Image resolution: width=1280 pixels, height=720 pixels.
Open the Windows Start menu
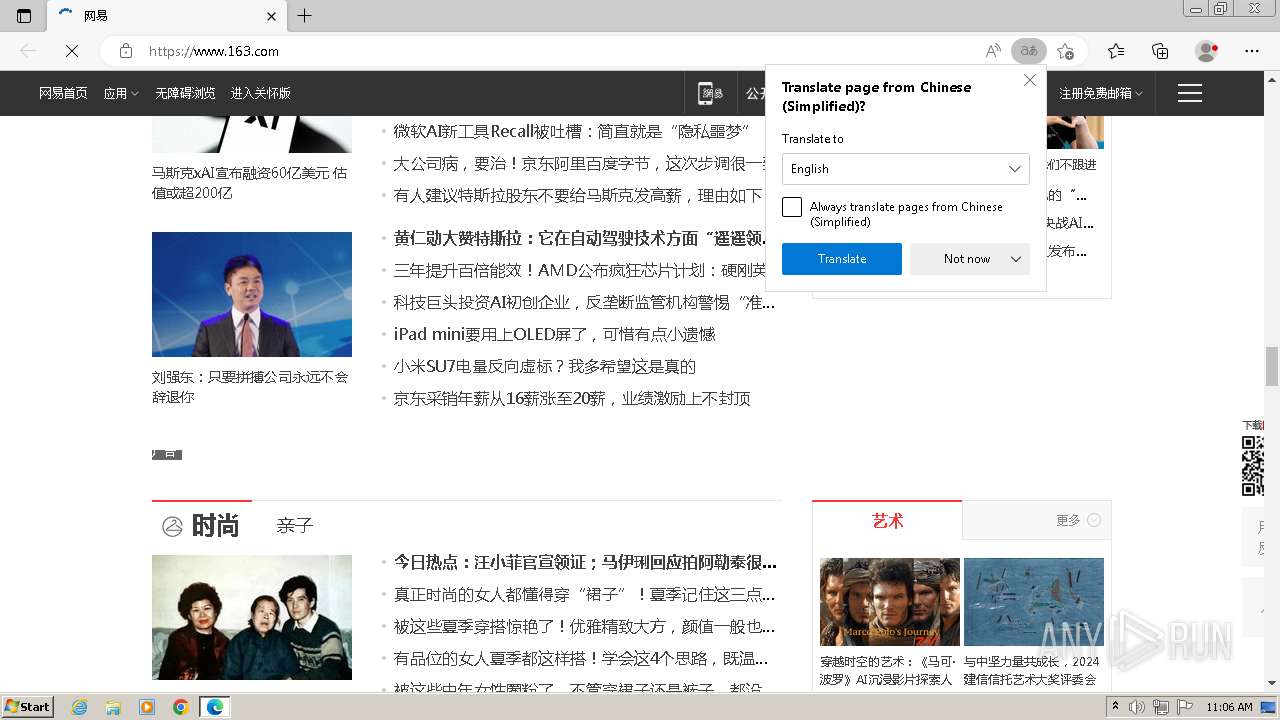[28, 707]
